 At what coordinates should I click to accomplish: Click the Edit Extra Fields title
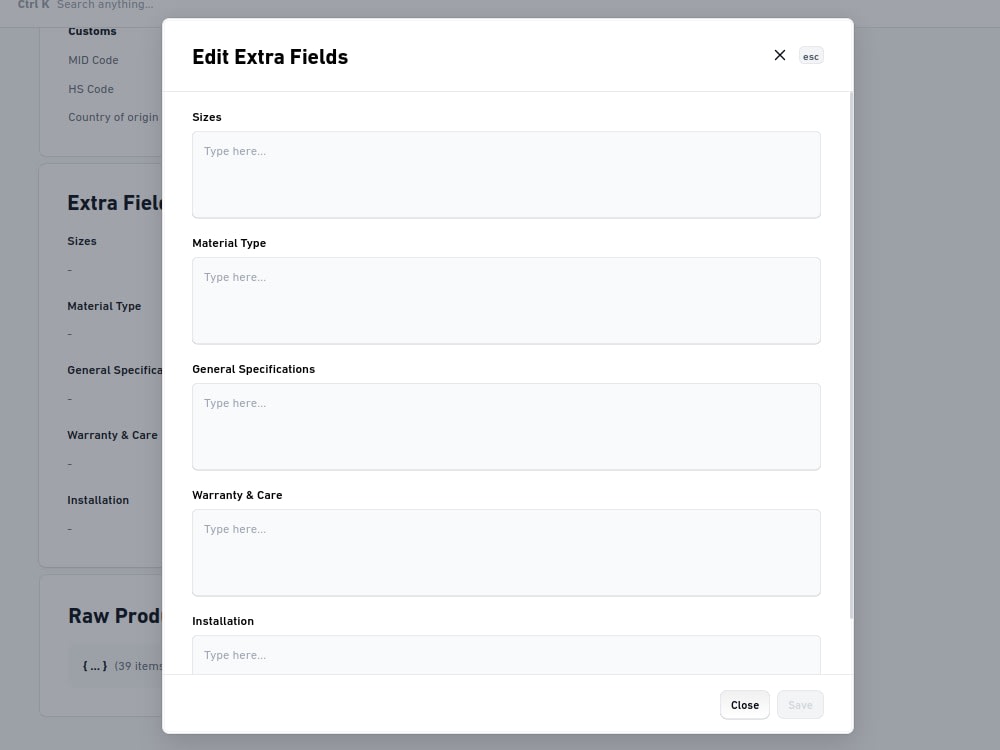pyautogui.click(x=270, y=57)
